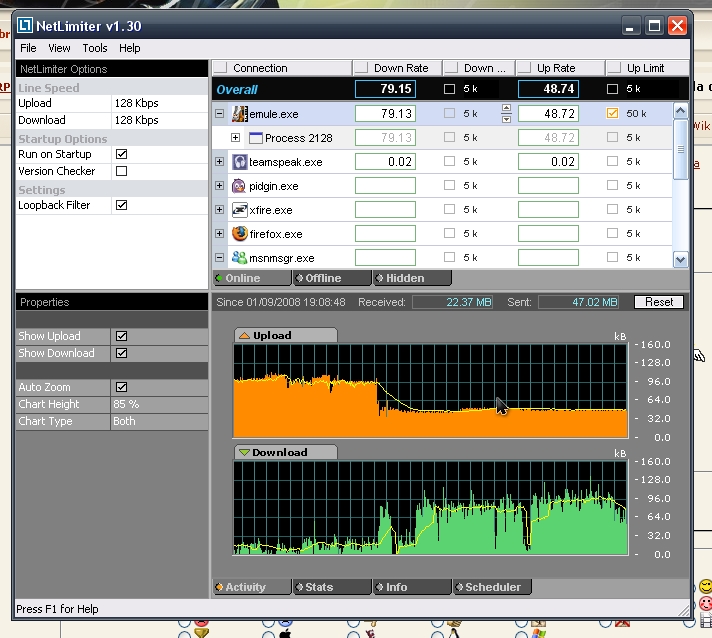This screenshot has height=638, width=712.
Task: Click connection list scrollbar up arrow
Action: pyautogui.click(x=680, y=111)
